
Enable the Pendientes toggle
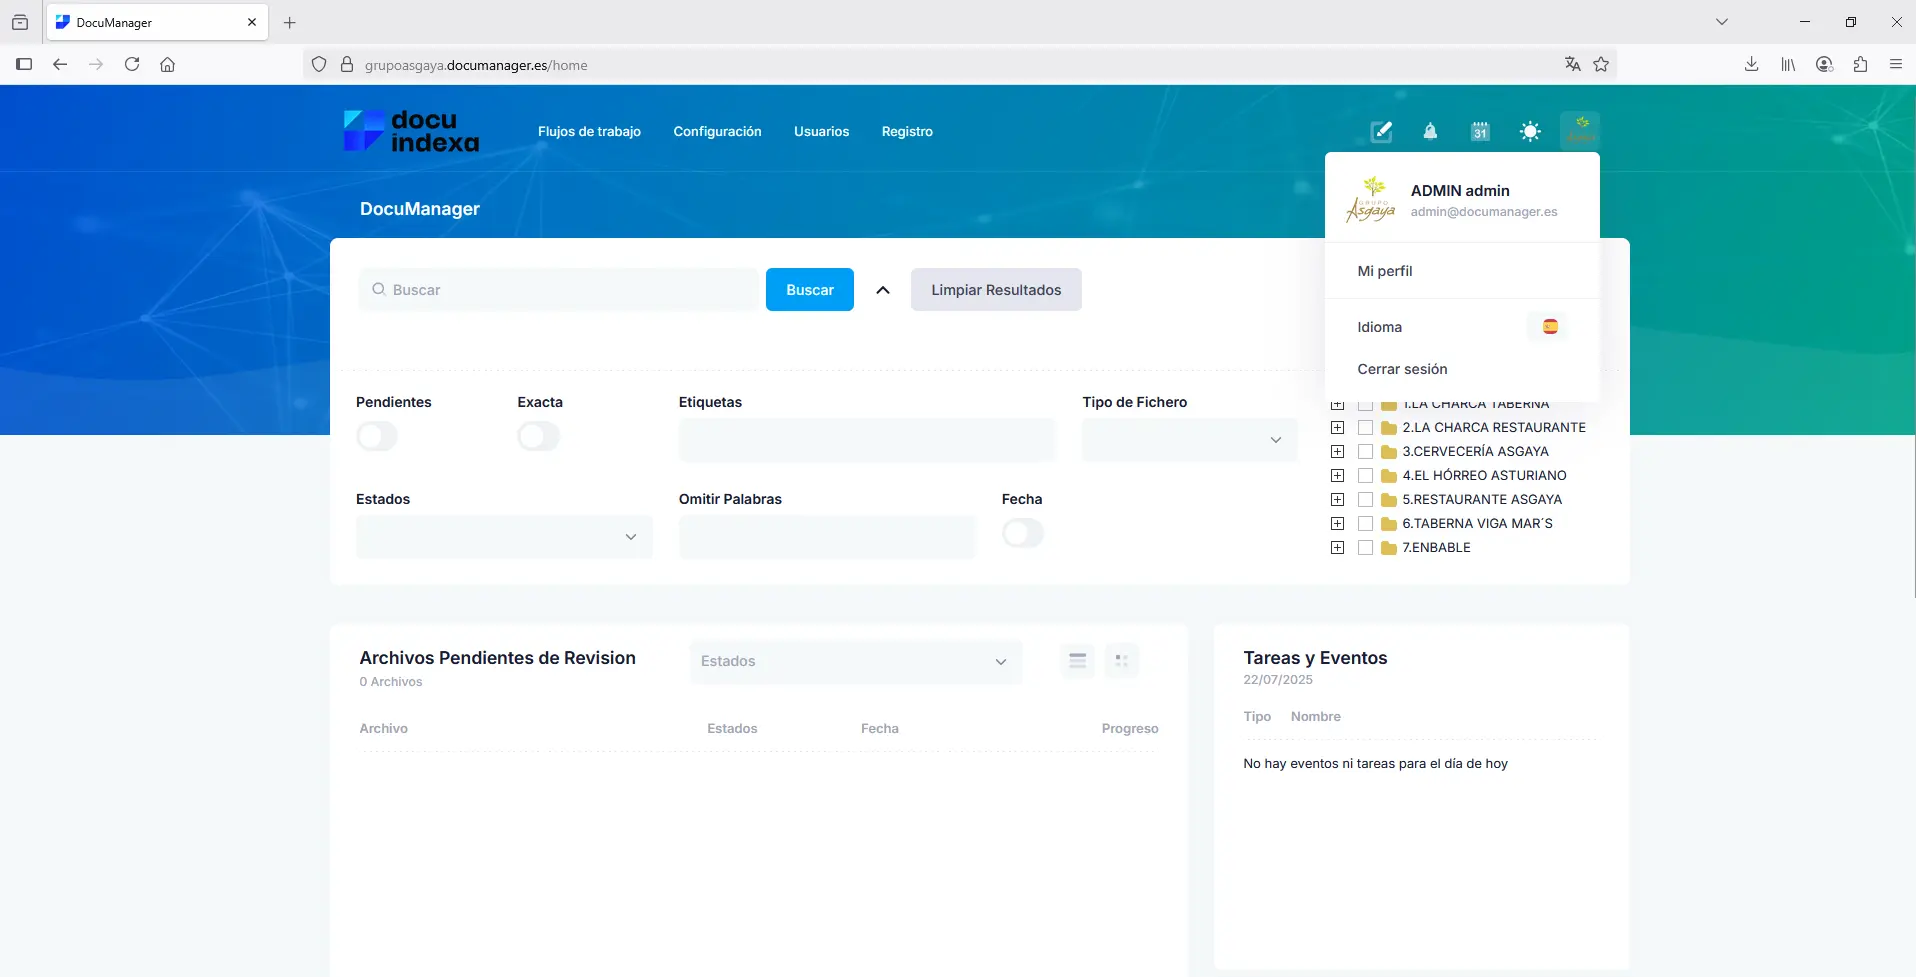point(377,437)
